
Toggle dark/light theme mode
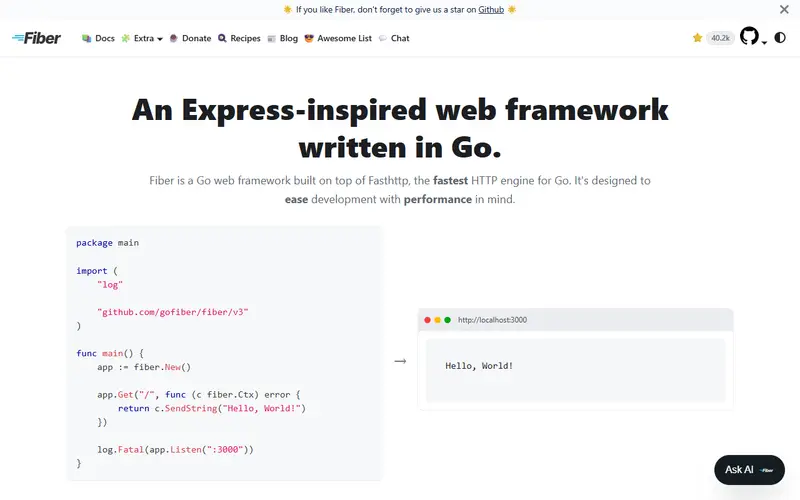[x=780, y=38]
